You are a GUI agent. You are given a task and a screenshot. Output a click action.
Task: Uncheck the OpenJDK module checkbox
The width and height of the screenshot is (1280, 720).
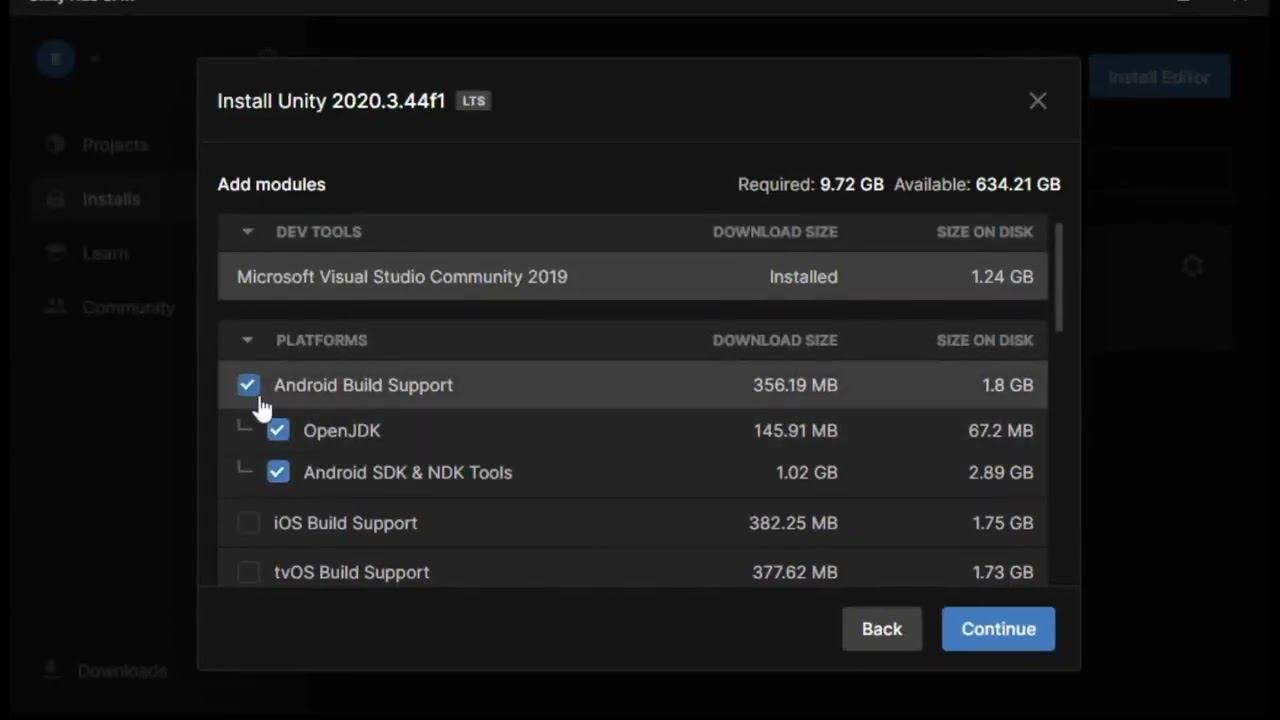point(278,430)
